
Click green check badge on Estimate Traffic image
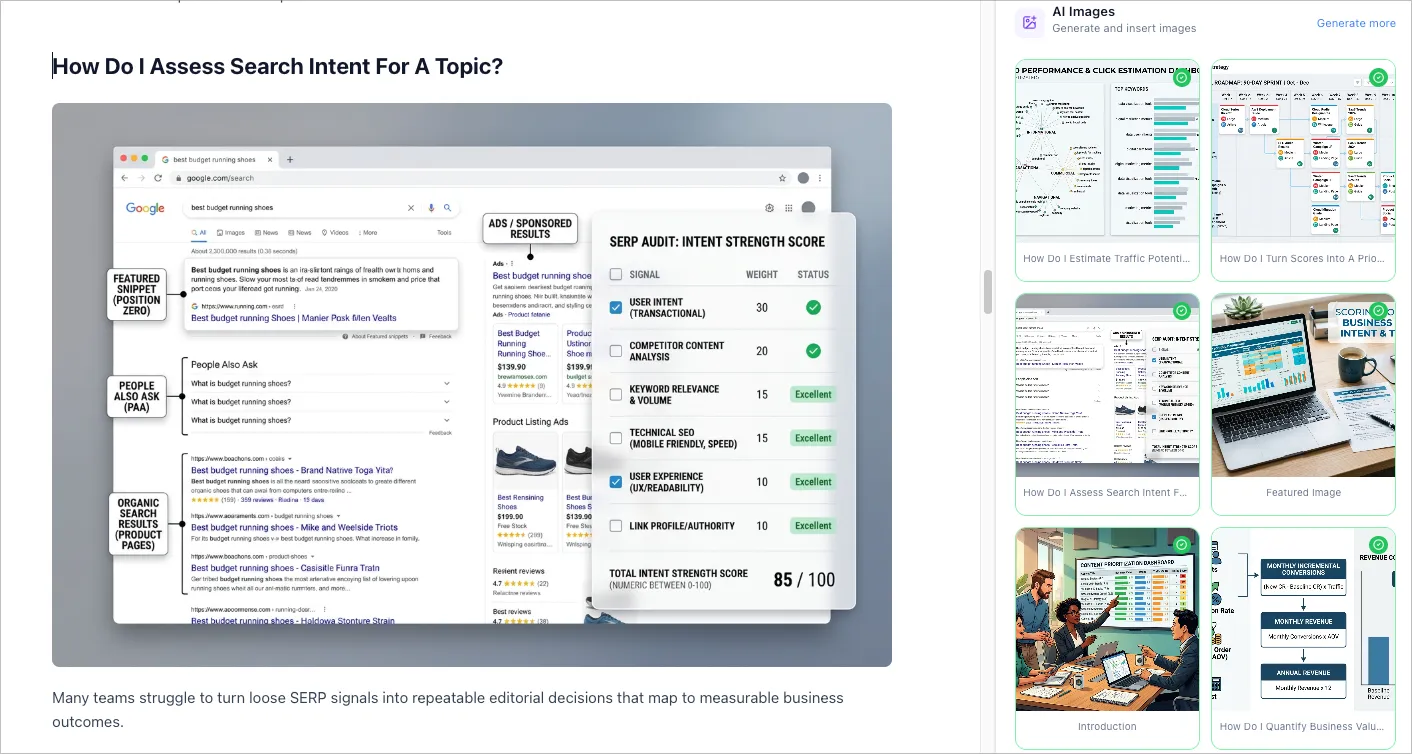coord(1182,77)
